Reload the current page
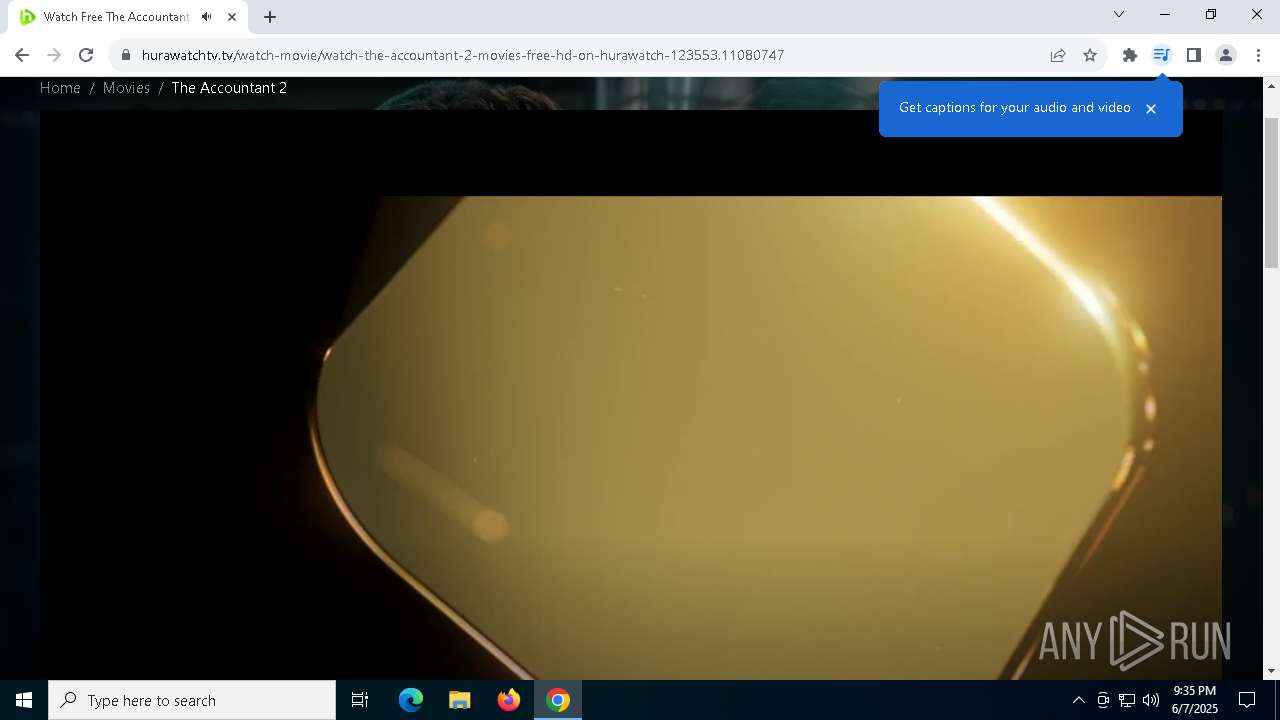The image size is (1280, 720). point(86,55)
